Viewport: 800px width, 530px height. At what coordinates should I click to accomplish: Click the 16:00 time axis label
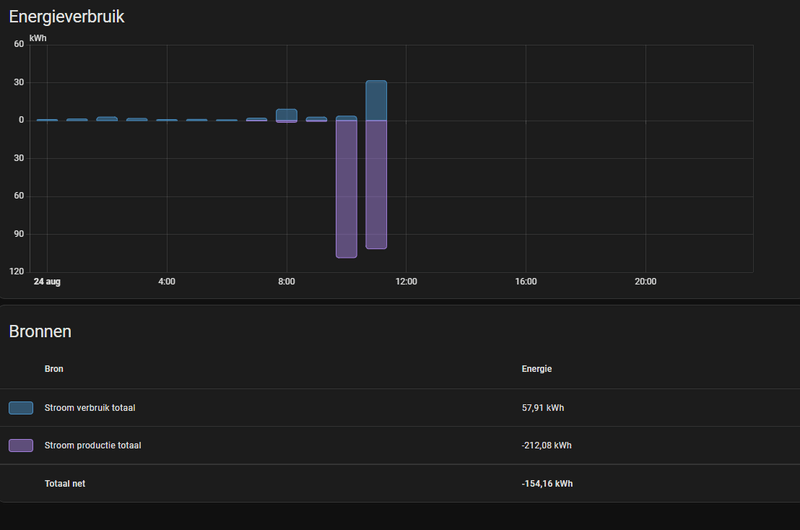click(526, 282)
